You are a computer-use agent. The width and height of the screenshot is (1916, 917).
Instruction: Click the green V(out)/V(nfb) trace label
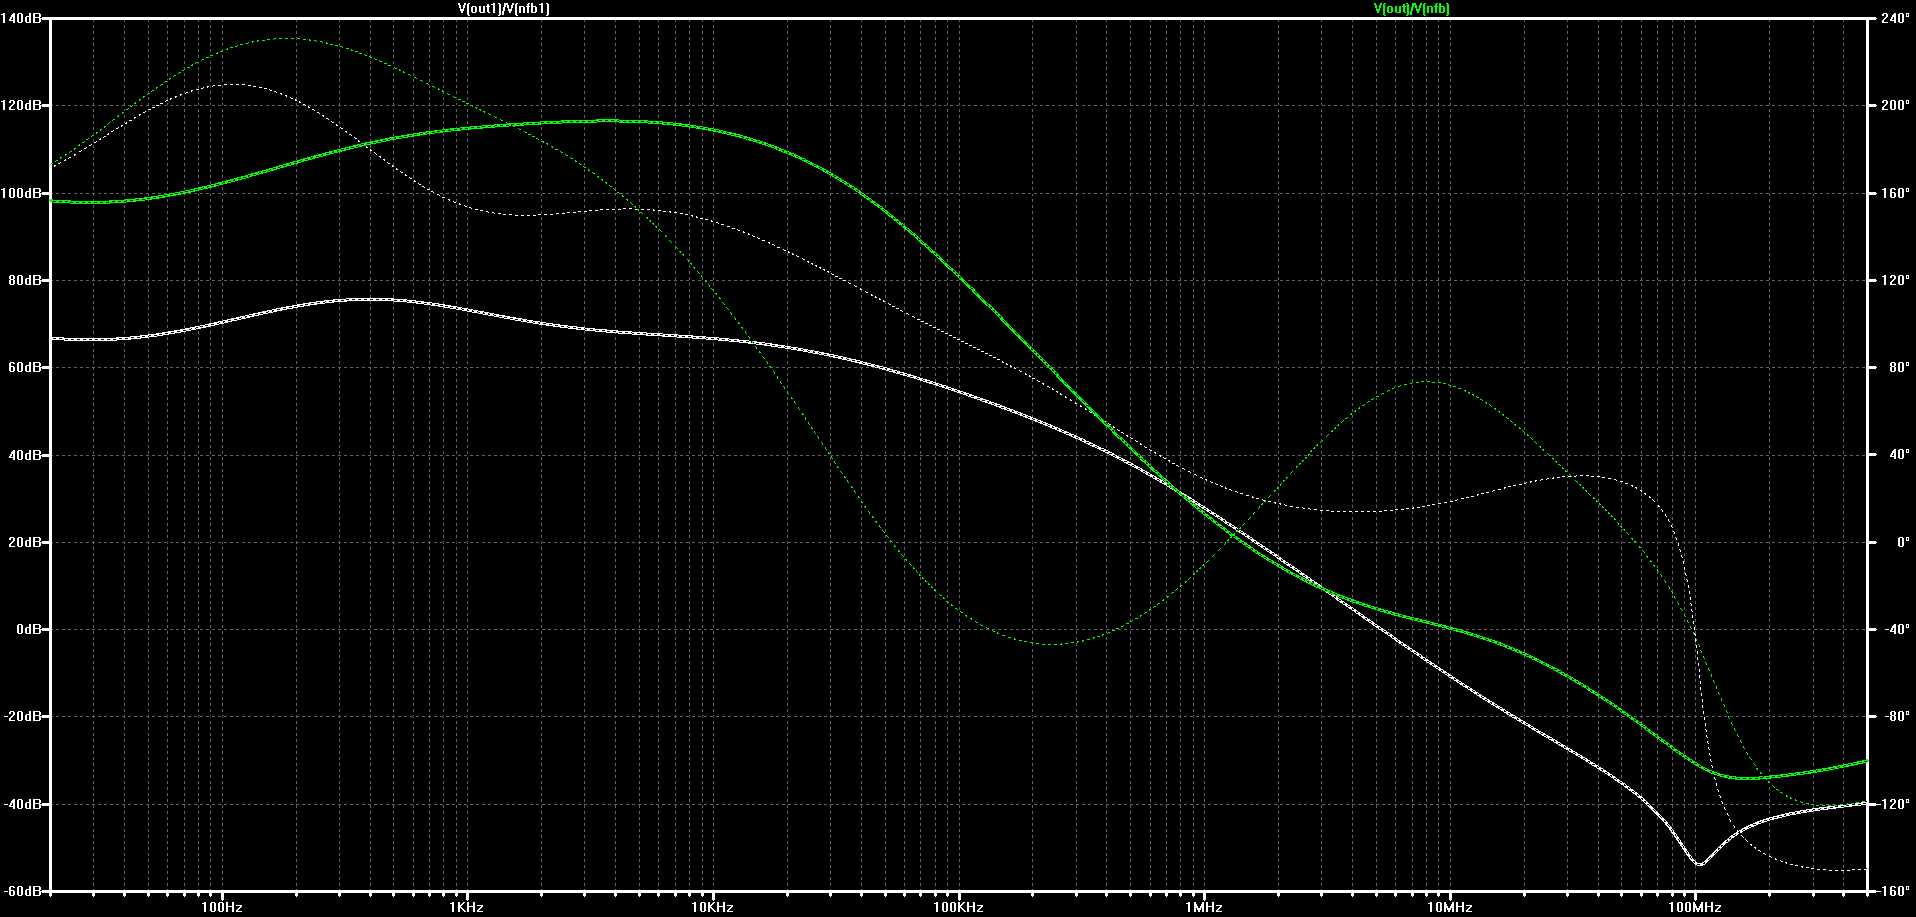click(x=1412, y=8)
